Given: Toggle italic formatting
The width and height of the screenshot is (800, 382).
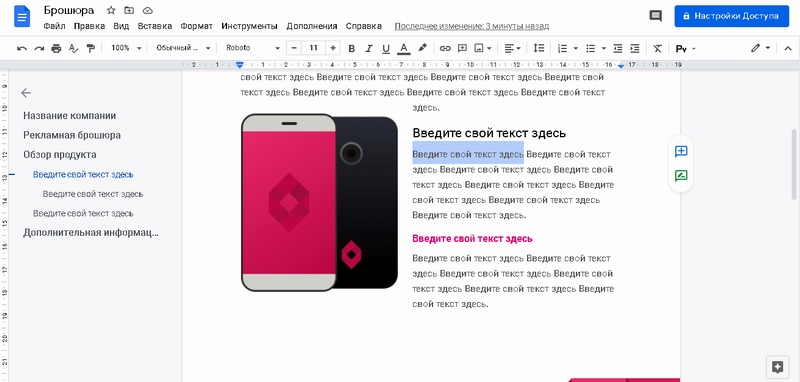Looking at the screenshot, I should tap(368, 48).
